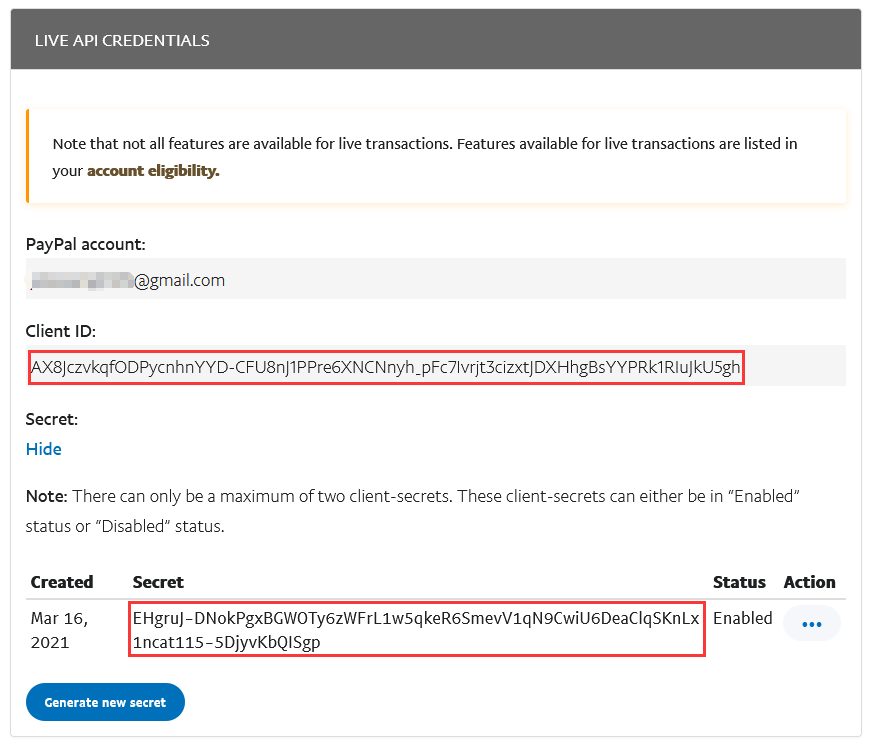Click the Created column header
Viewport: 871px width, 746px height.
point(62,582)
